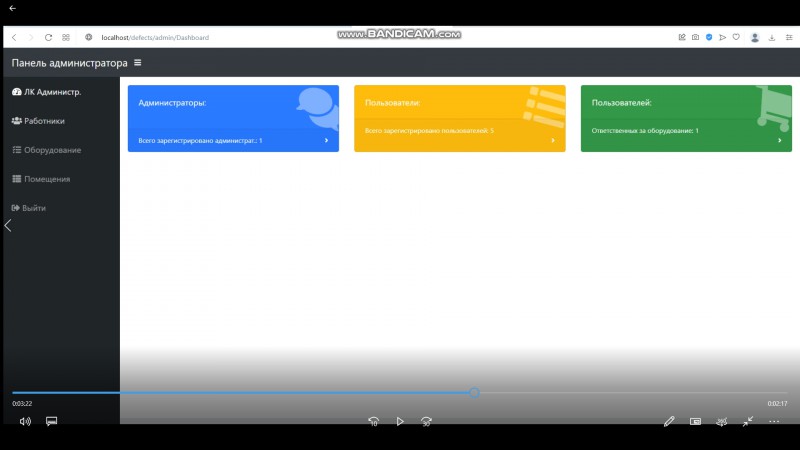Exit full screen with the arrows icon
The height and width of the screenshot is (450, 800).
tap(748, 421)
